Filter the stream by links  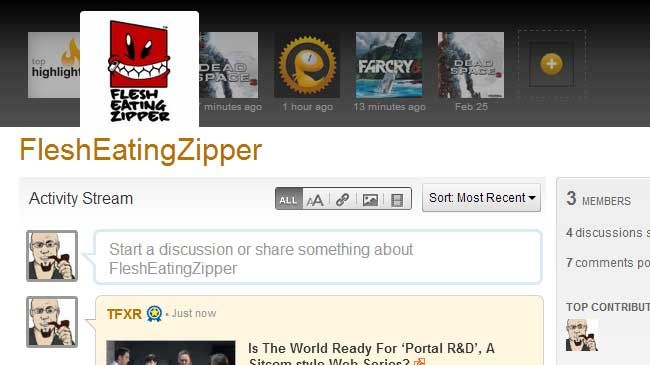[x=342, y=200]
